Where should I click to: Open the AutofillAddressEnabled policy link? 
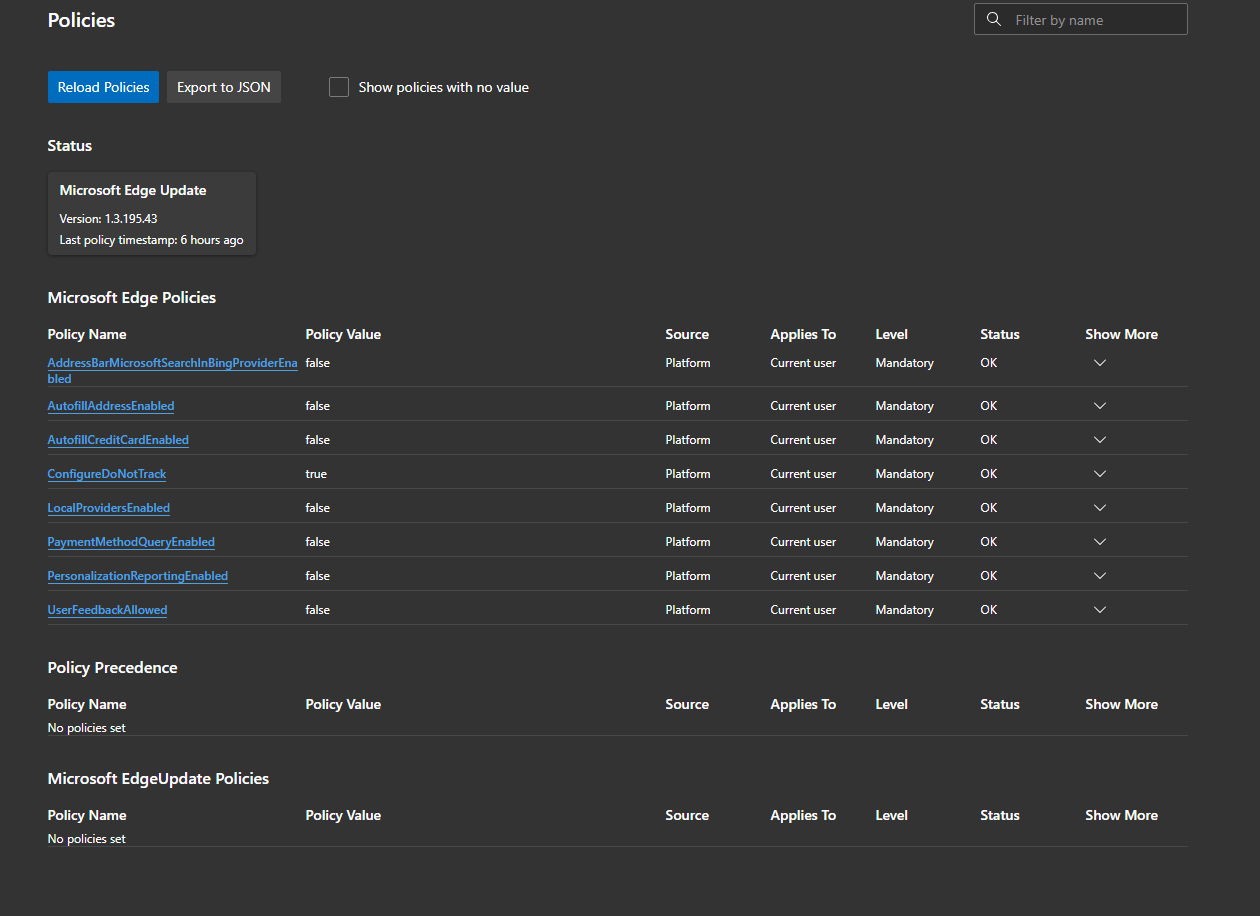pos(111,406)
